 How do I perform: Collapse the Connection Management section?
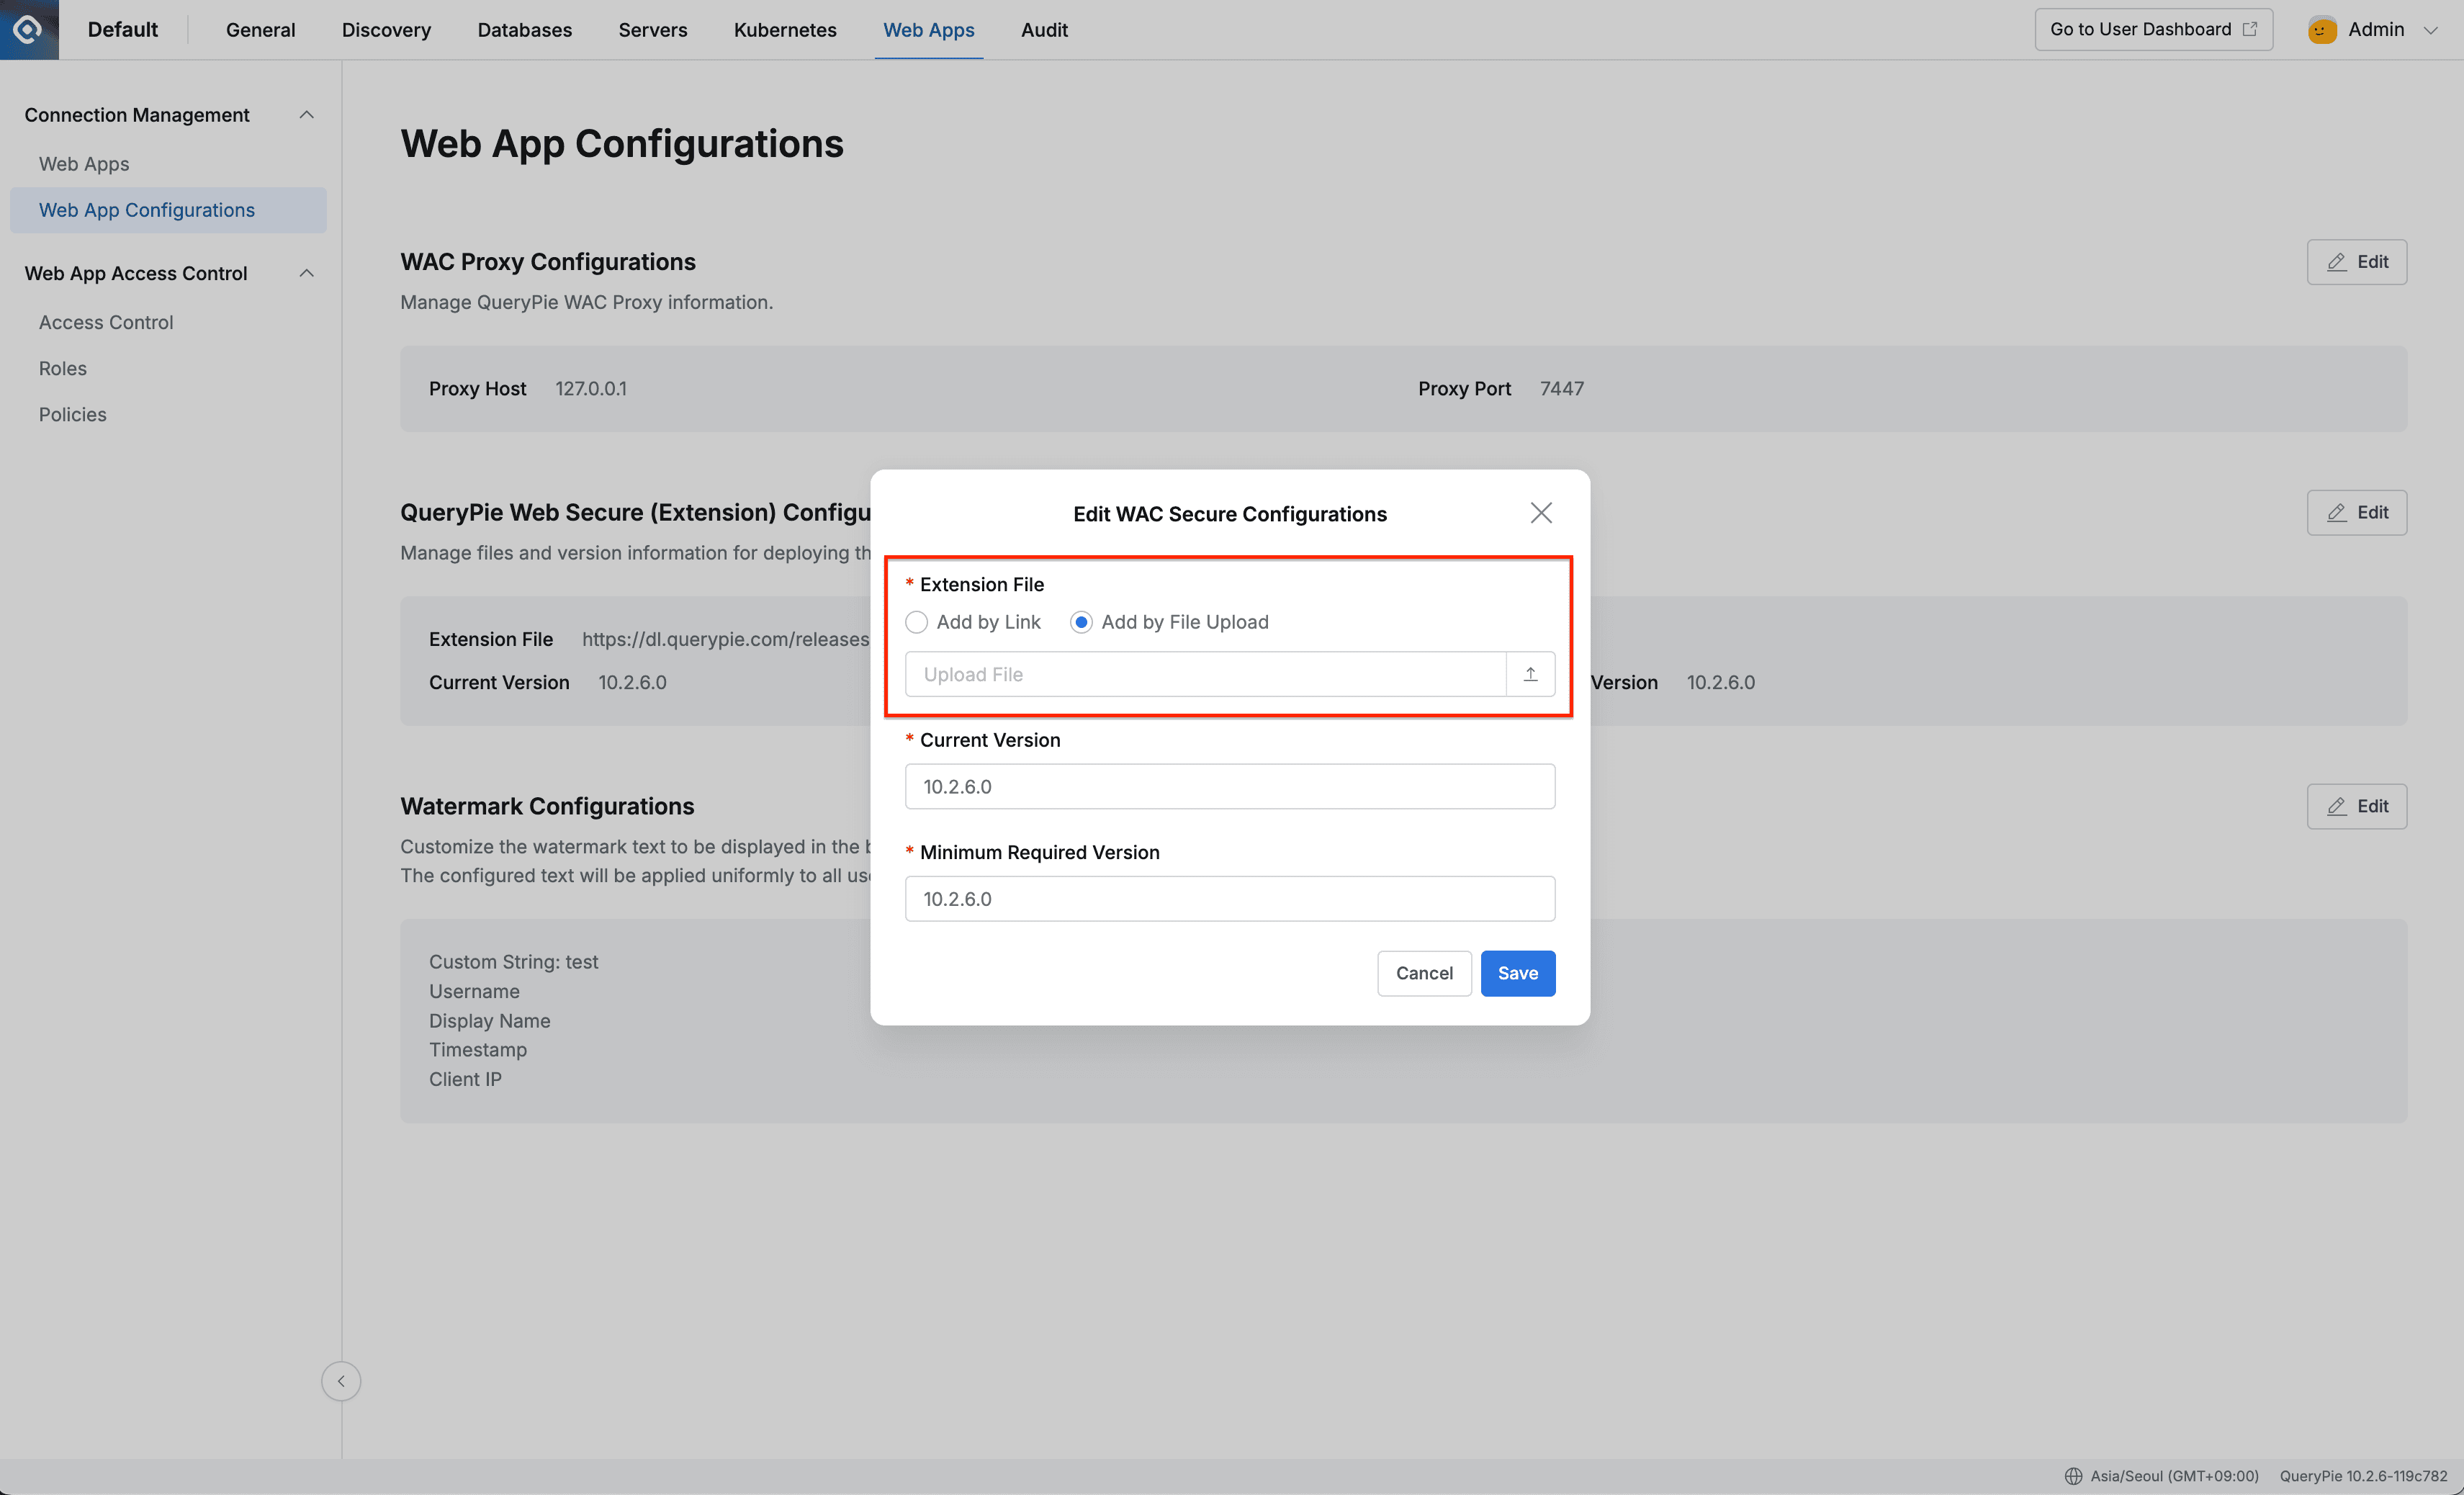click(x=306, y=114)
